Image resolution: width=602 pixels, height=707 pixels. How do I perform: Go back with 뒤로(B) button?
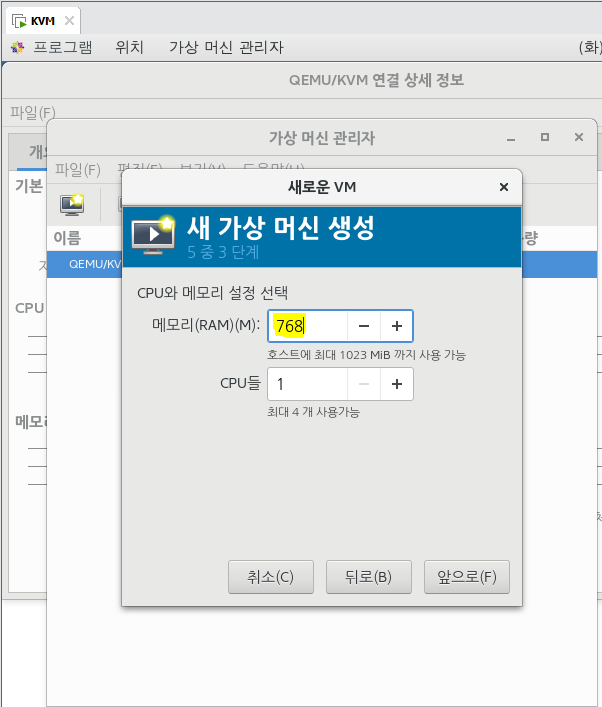click(x=368, y=577)
